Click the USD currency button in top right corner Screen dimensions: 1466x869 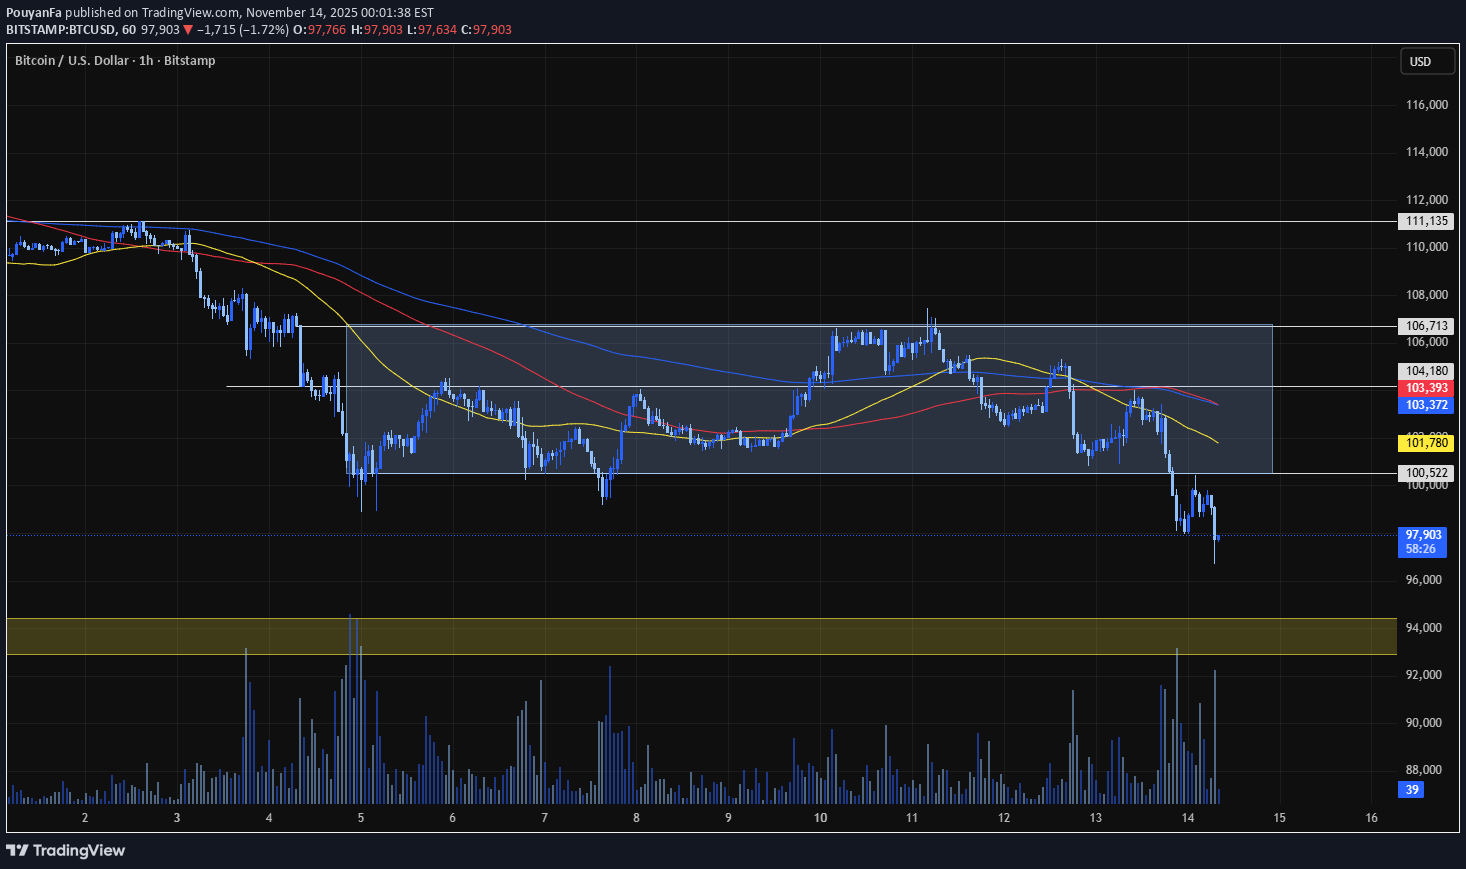pos(1426,61)
